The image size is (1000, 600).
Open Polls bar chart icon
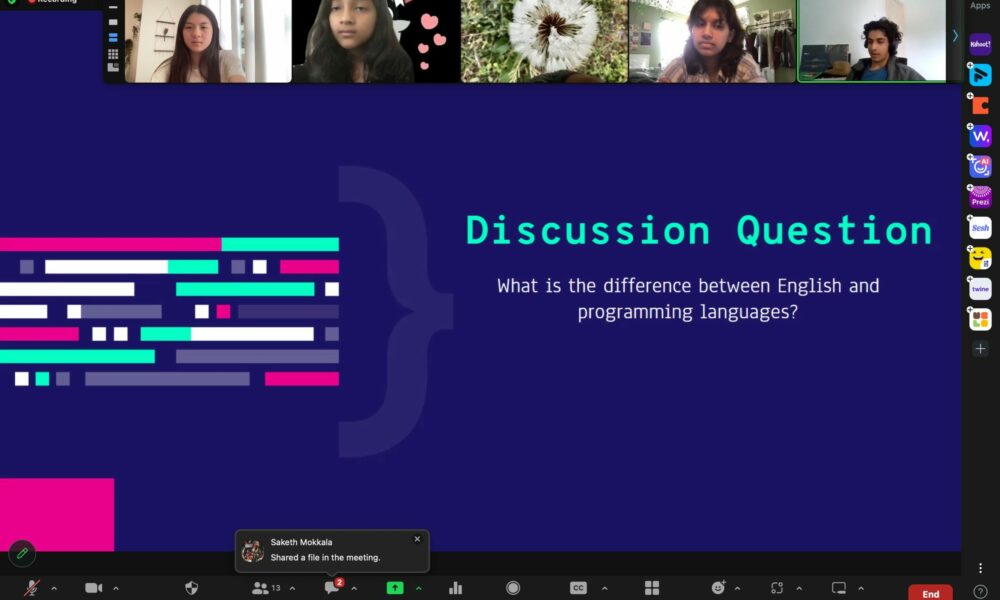(x=456, y=588)
